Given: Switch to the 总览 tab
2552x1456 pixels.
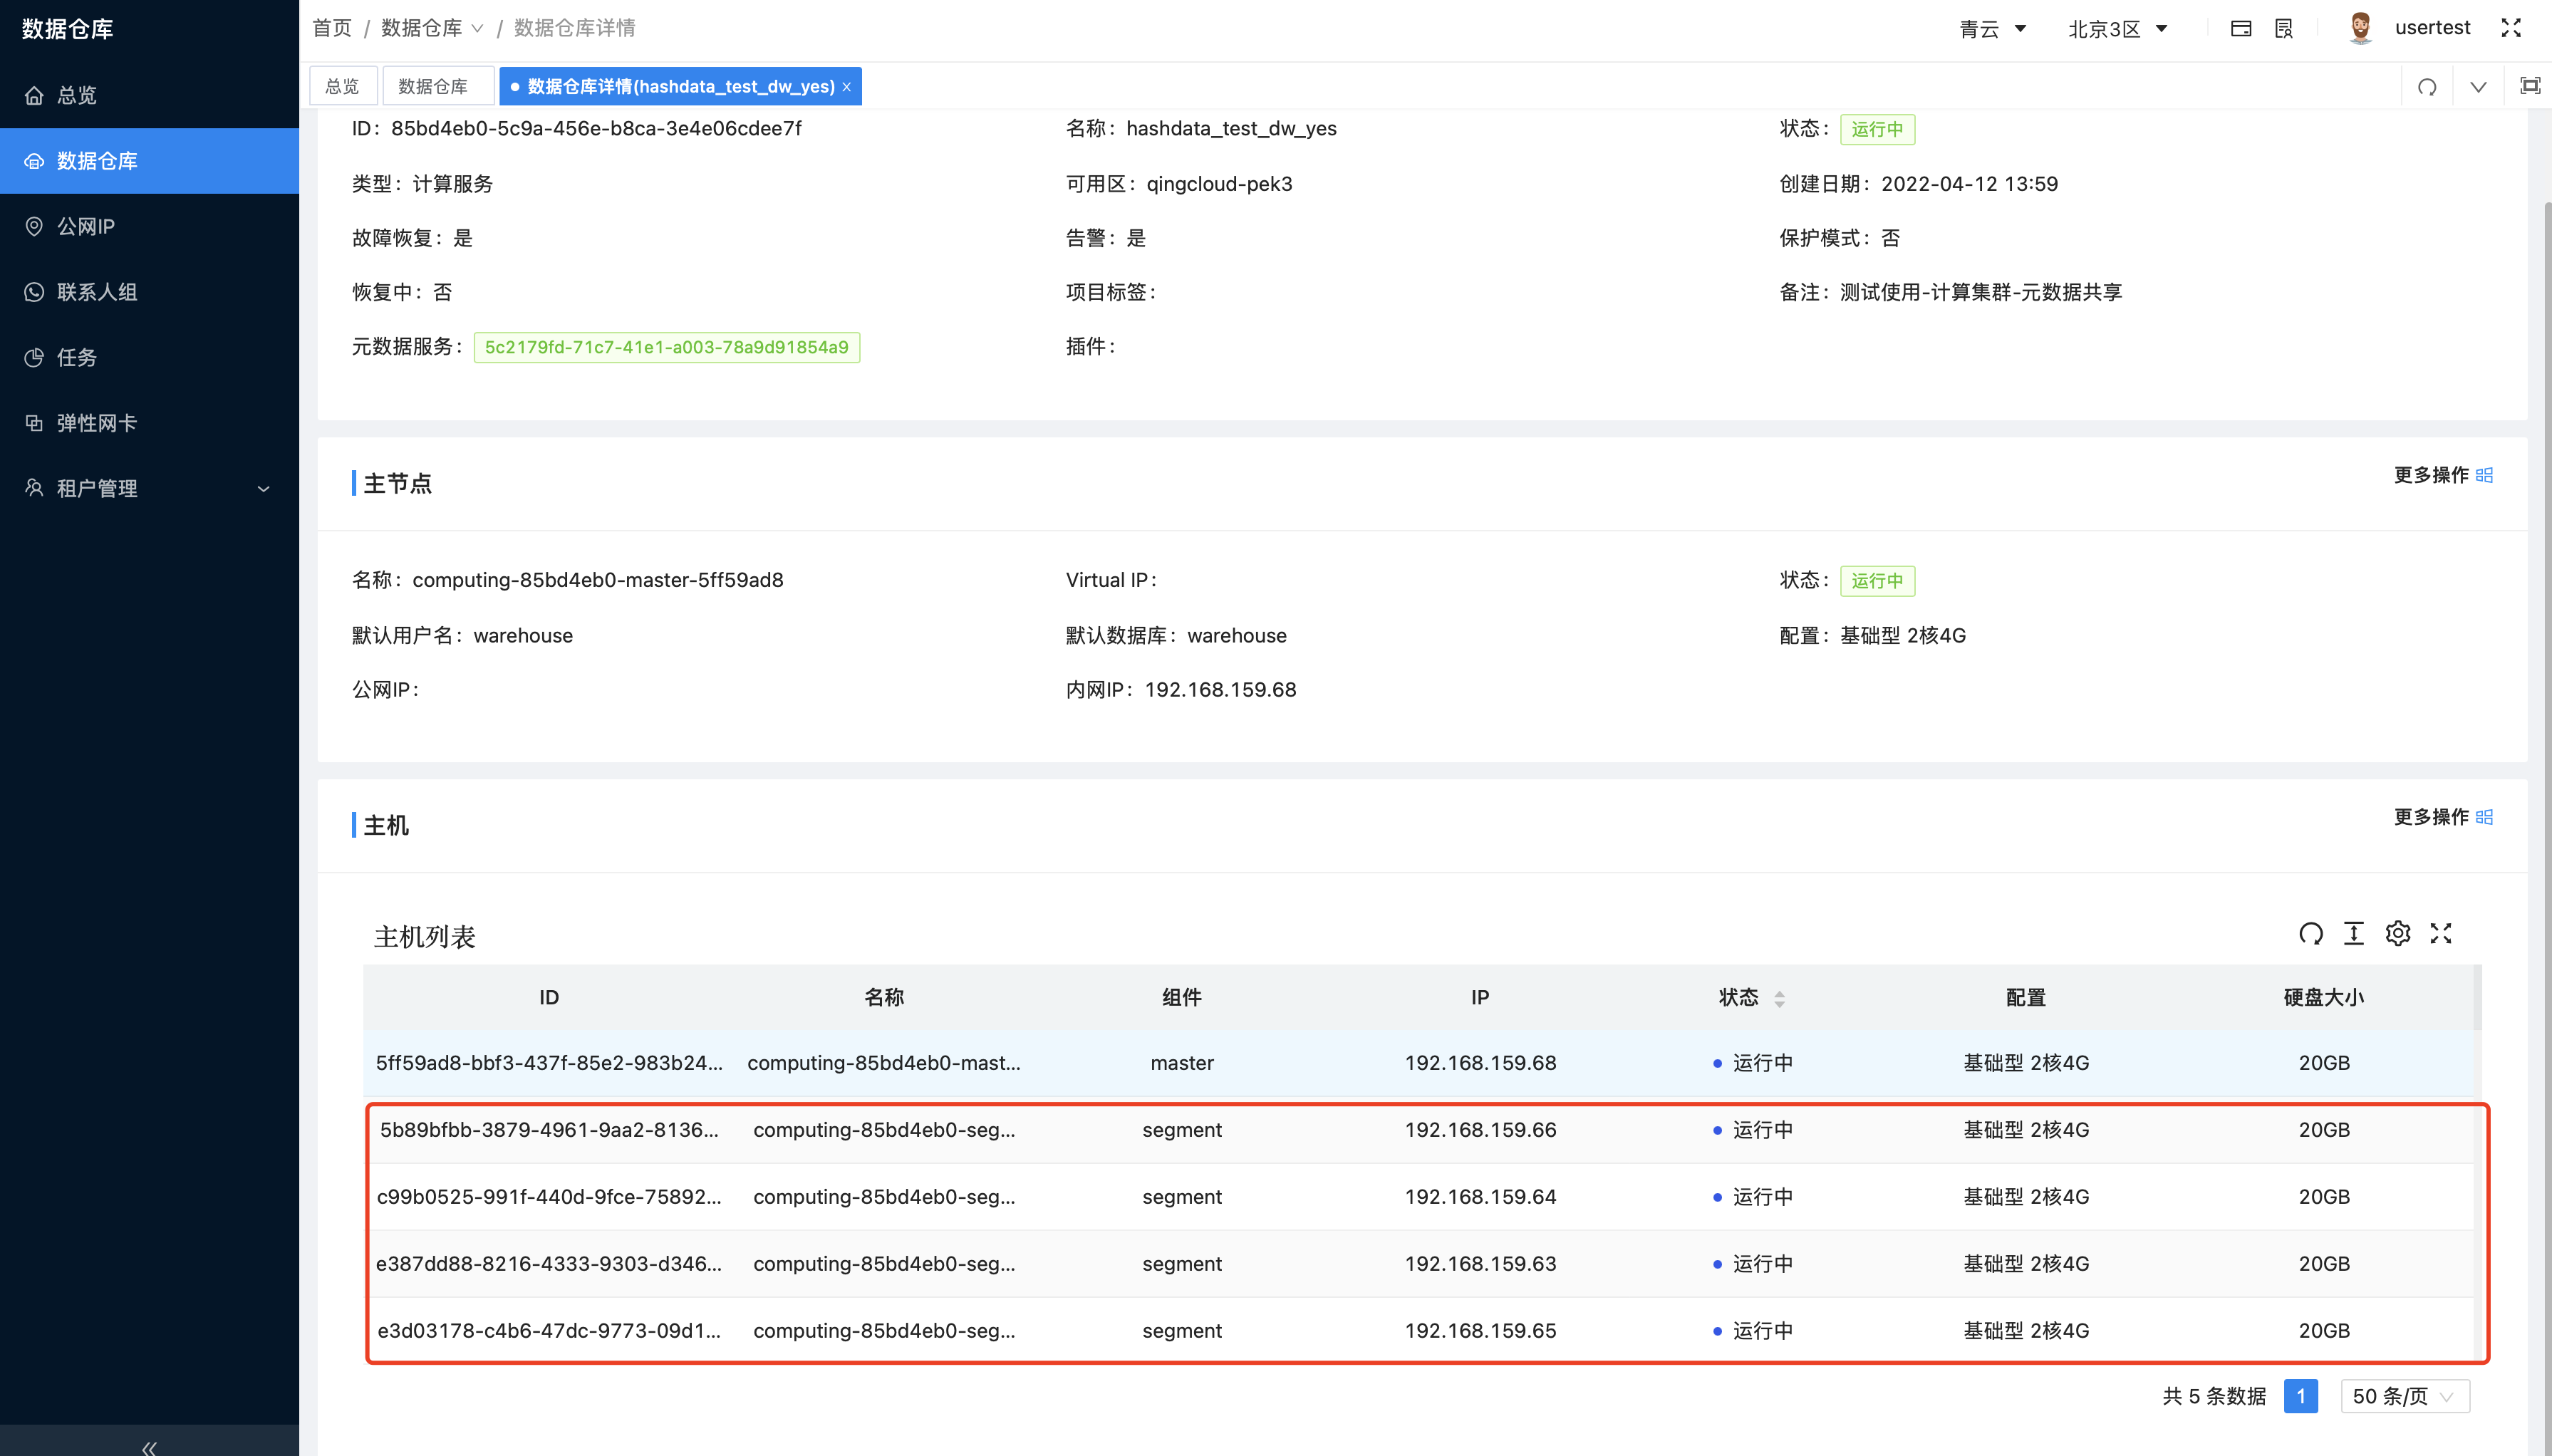Looking at the screenshot, I should point(342,86).
